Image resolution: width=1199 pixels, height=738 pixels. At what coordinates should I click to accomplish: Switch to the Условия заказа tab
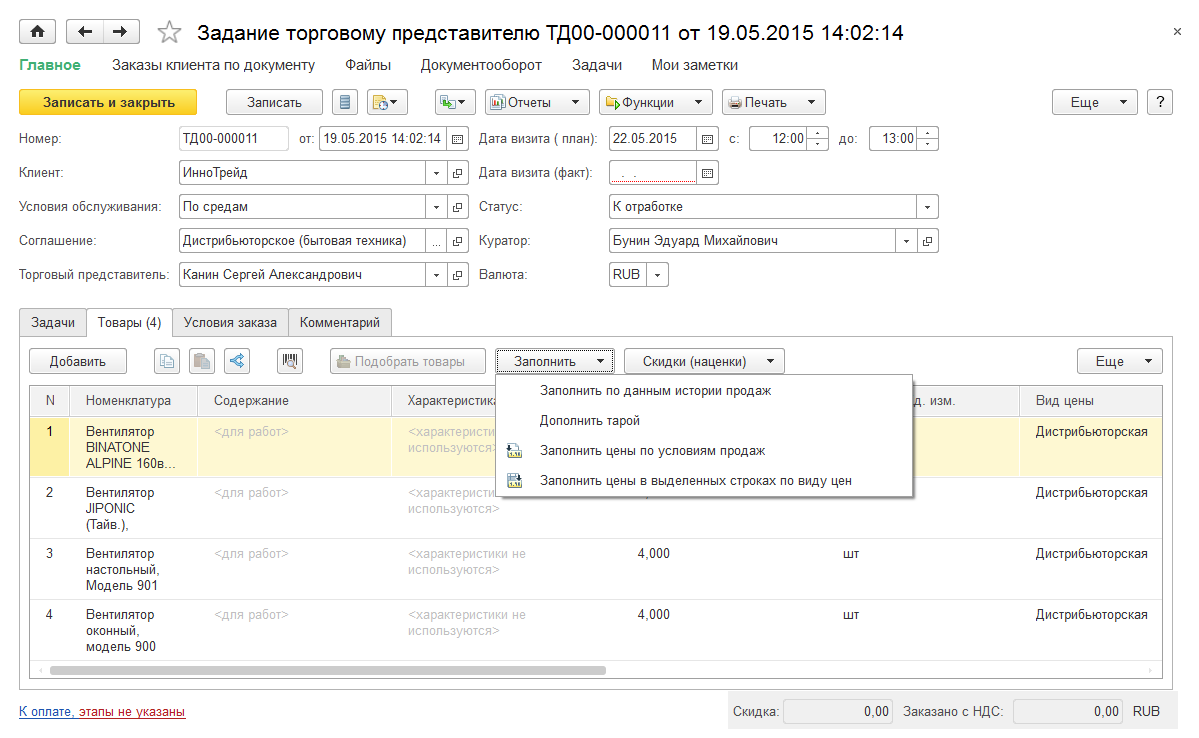coord(230,323)
